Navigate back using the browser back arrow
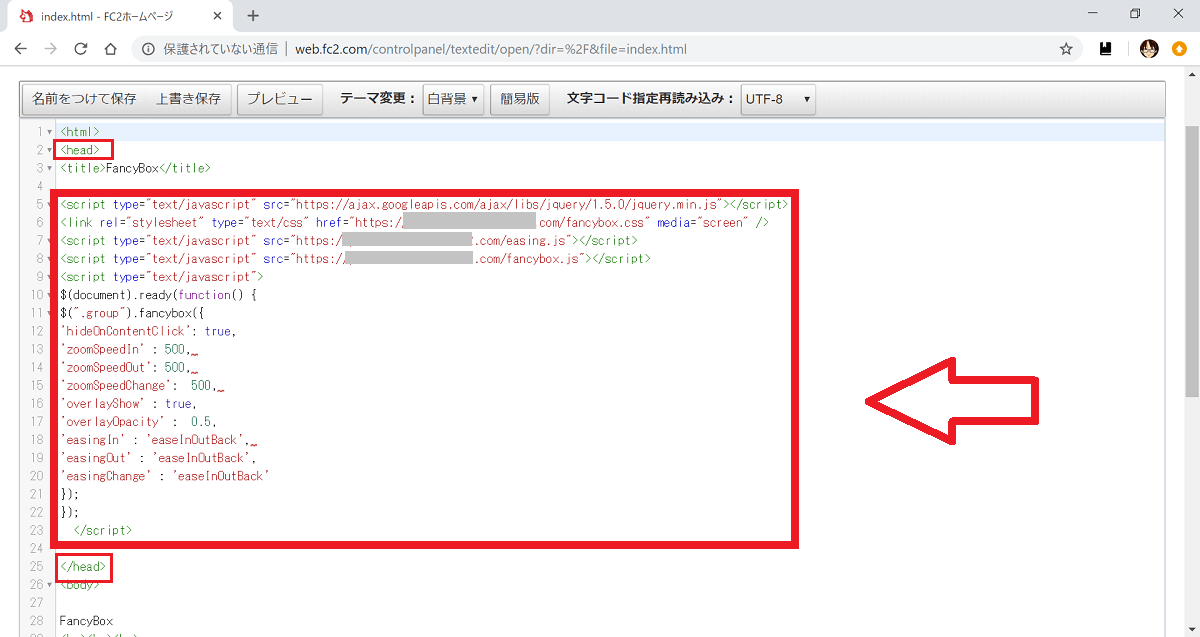This screenshot has height=637, width=1200. click(x=21, y=48)
